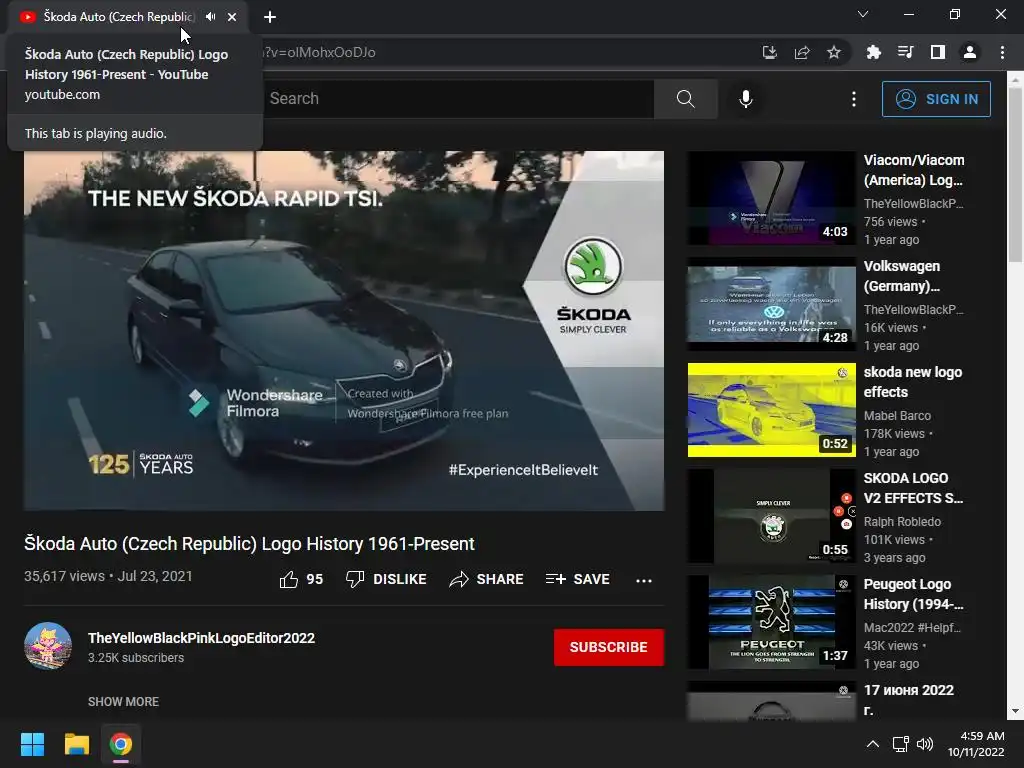Open TheYellowBlackPinkLogoEditor2022 channel link
The height and width of the screenshot is (768, 1024).
pyautogui.click(x=201, y=638)
